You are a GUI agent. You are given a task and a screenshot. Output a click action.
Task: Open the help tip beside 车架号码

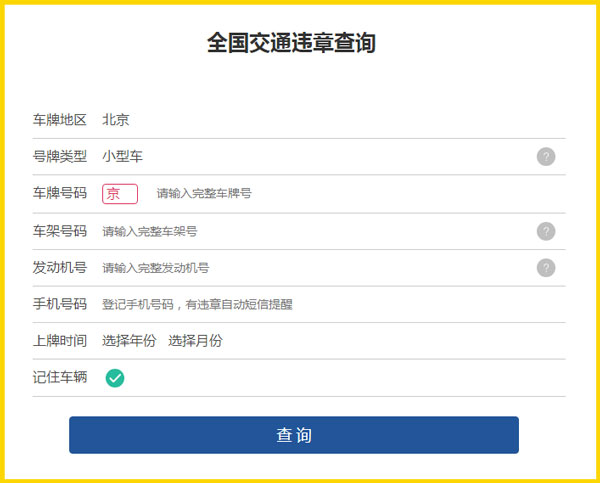coord(546,231)
